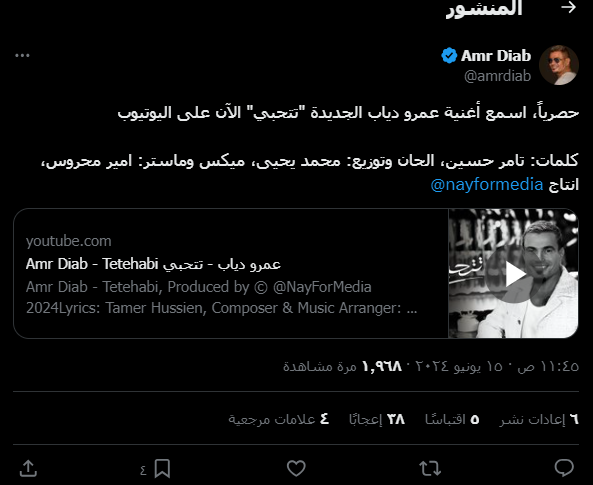Go back using the arrow icon
Viewport: 593px width, 485px height.
(x=568, y=8)
